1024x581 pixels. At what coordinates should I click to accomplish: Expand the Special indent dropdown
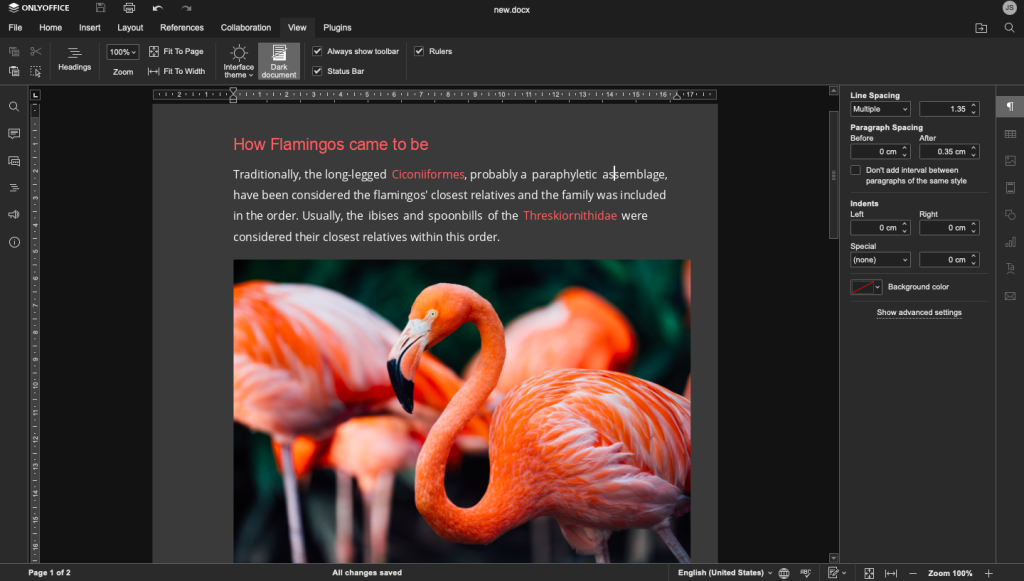[879, 259]
